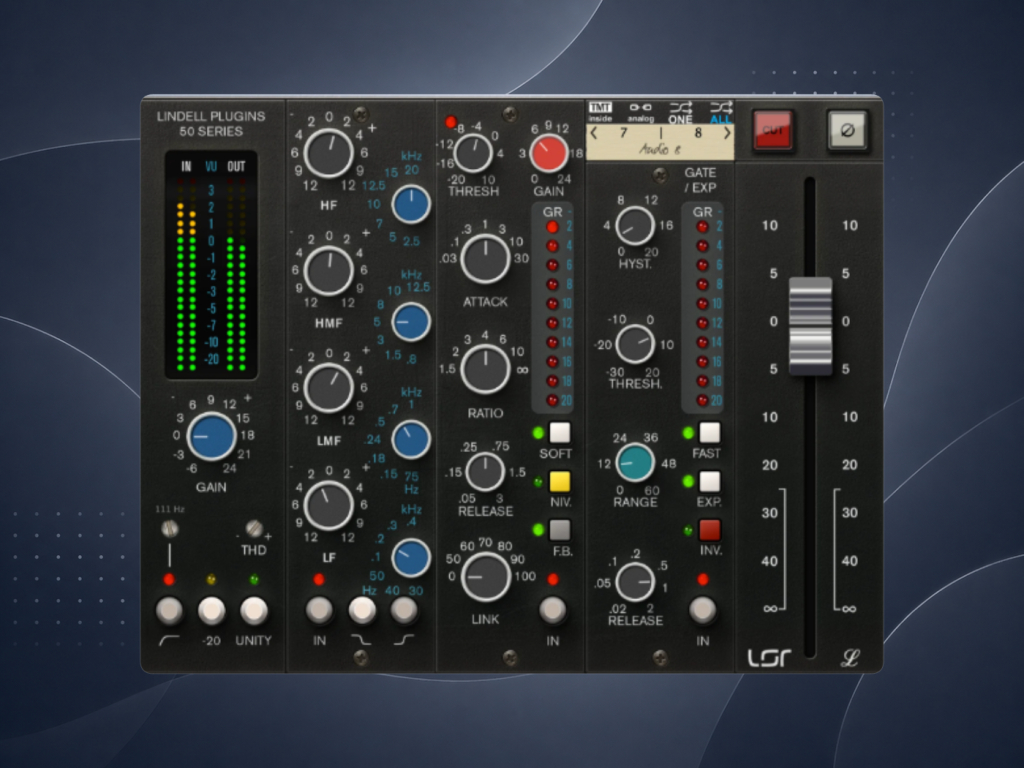Image resolution: width=1024 pixels, height=768 pixels.
Task: Toggle the compressor SOFT knee button
Action: (x=560, y=432)
